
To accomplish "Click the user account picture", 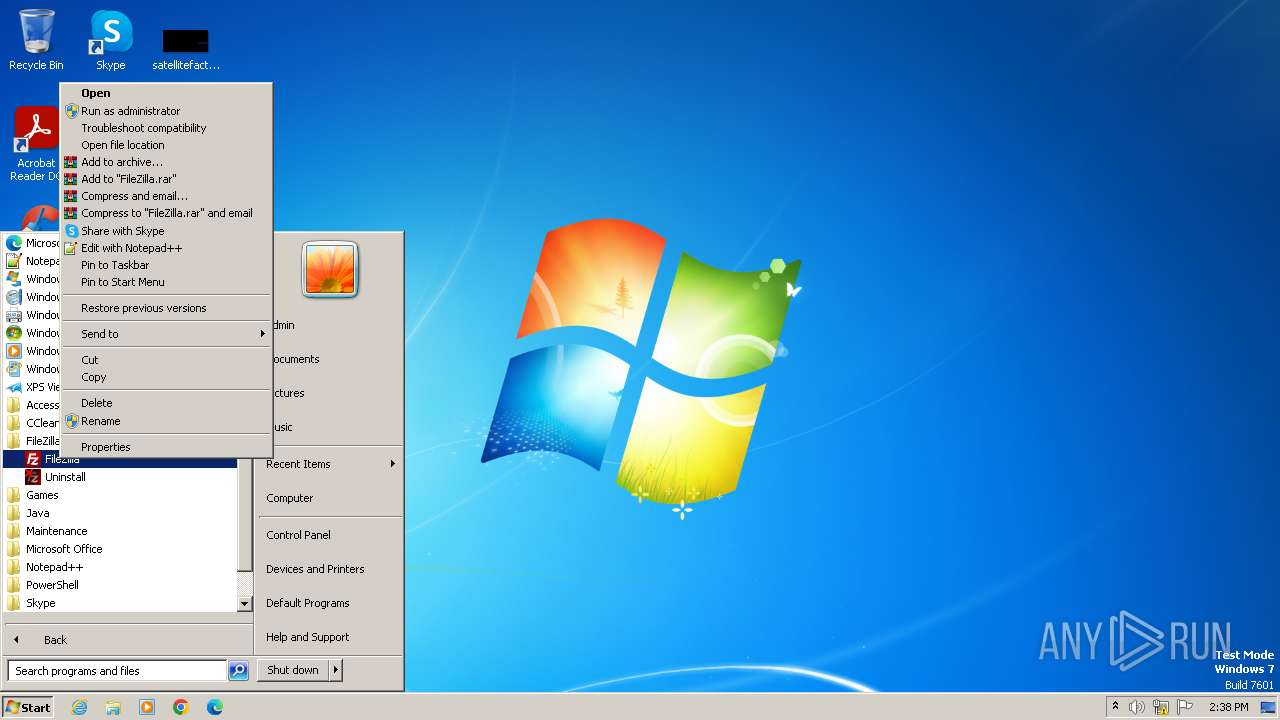I will (x=330, y=269).
